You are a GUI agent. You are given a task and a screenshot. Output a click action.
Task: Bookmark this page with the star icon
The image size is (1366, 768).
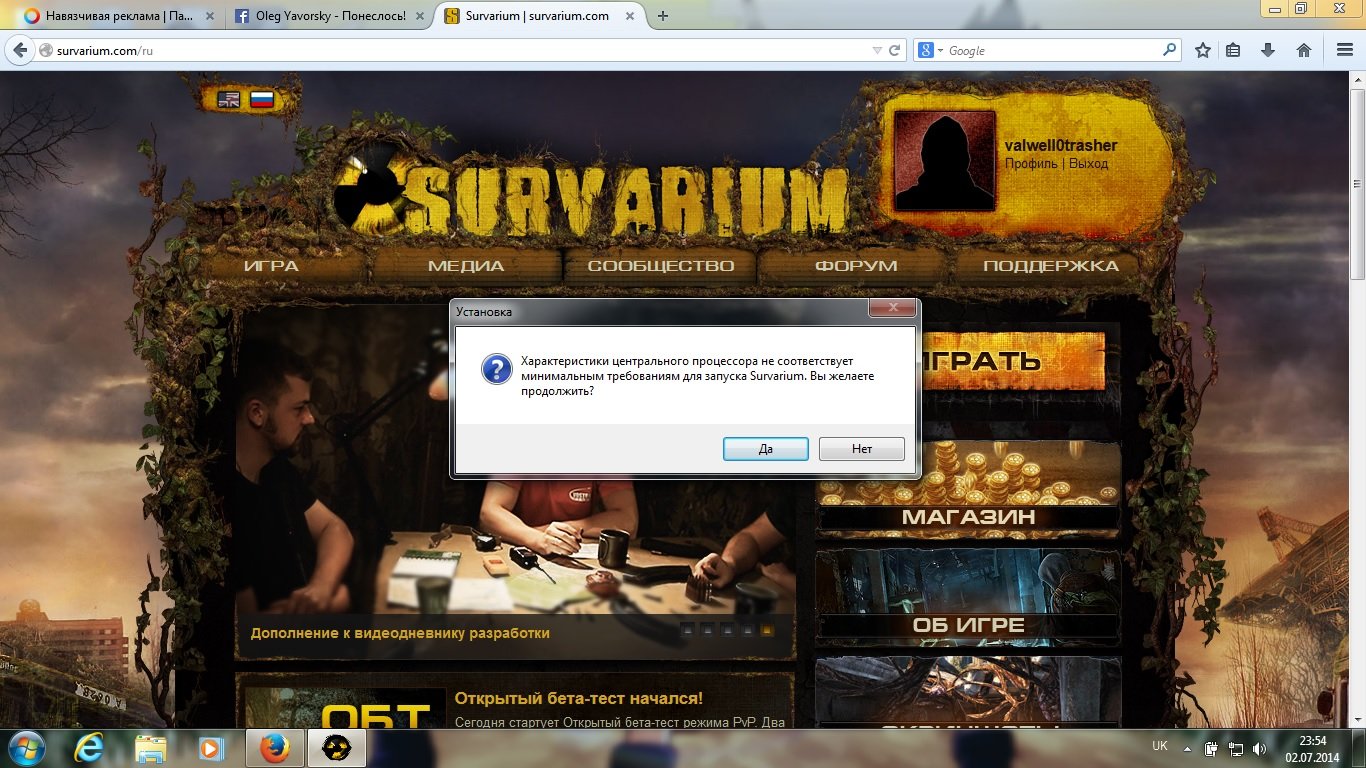click(1203, 50)
